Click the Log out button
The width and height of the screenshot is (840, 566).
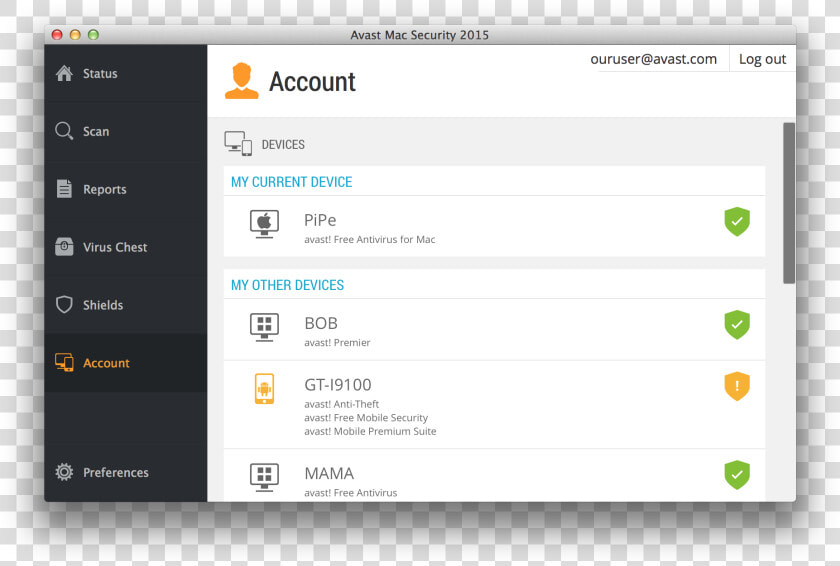click(762, 59)
